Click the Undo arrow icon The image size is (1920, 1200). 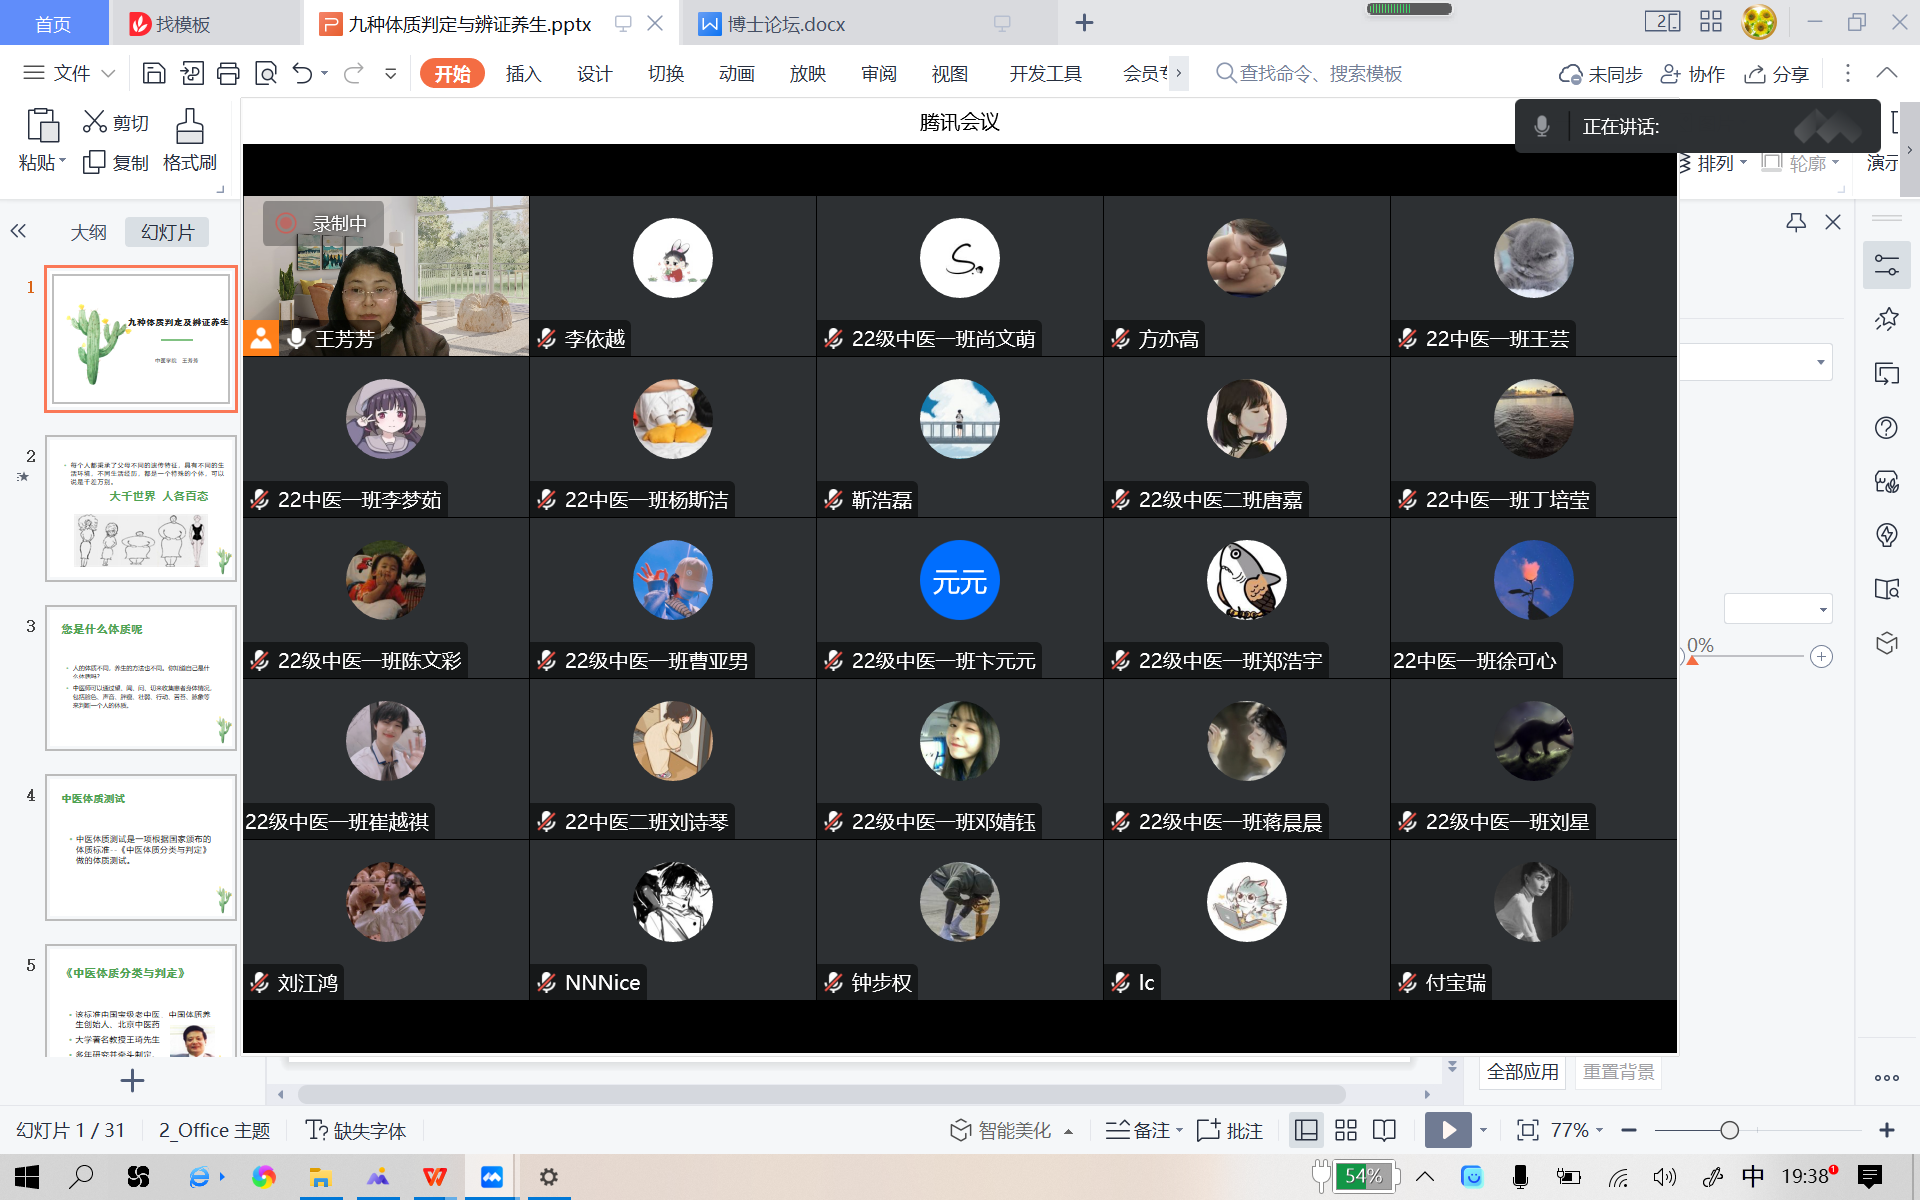tap(302, 73)
